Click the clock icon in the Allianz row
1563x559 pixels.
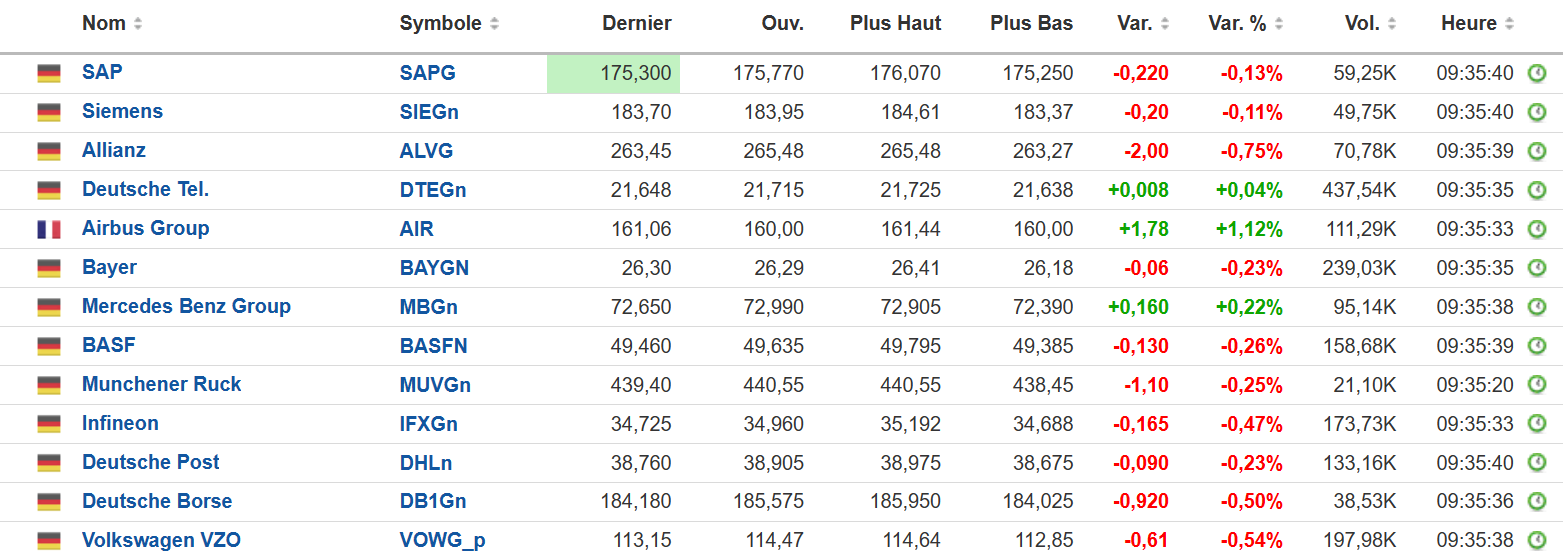[1537, 151]
